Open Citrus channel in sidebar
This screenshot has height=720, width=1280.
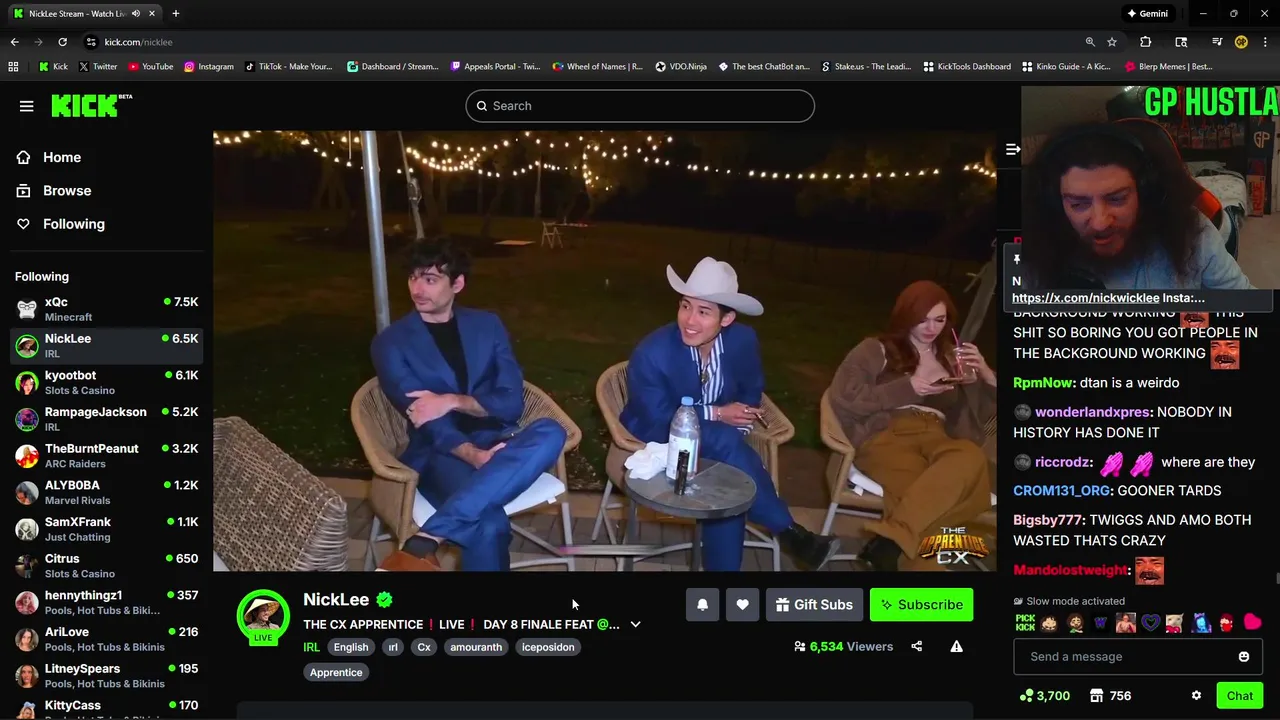106,566
